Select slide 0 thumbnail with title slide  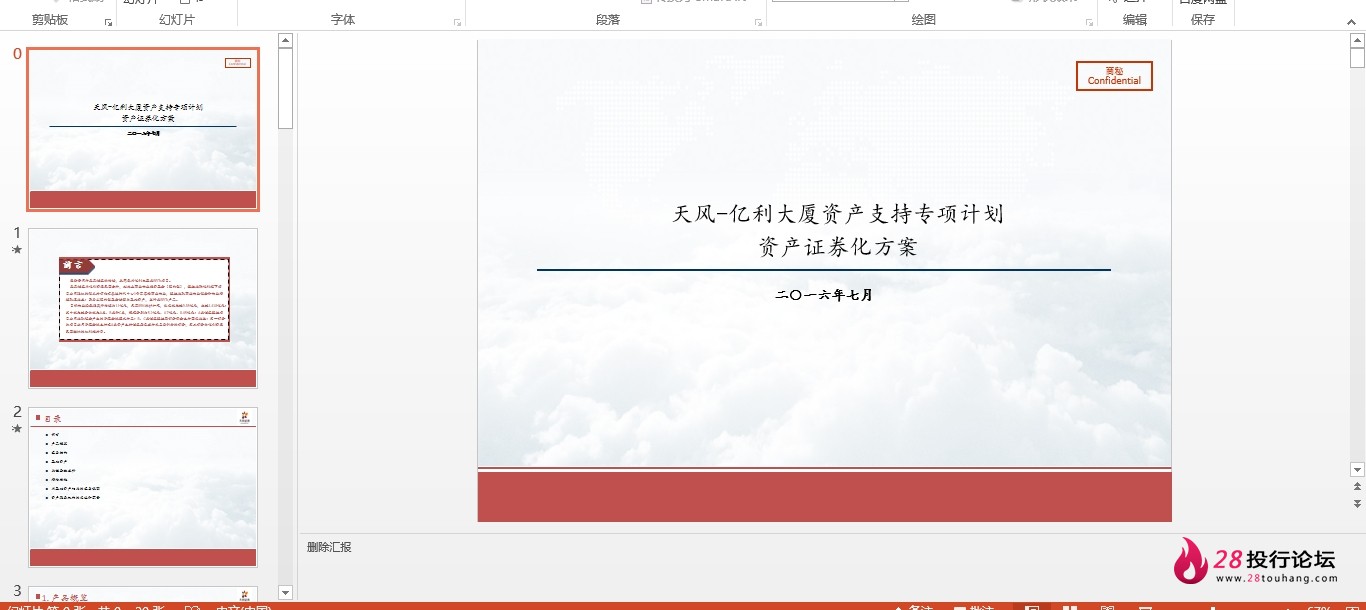point(143,129)
